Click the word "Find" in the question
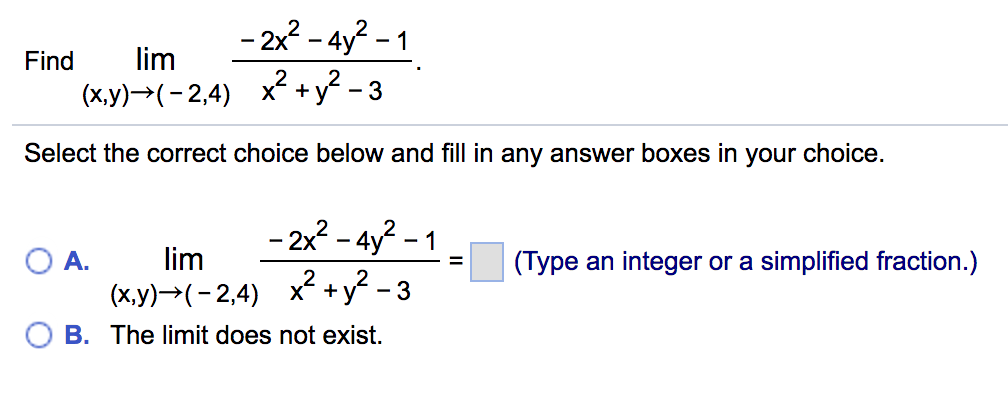 click(49, 61)
